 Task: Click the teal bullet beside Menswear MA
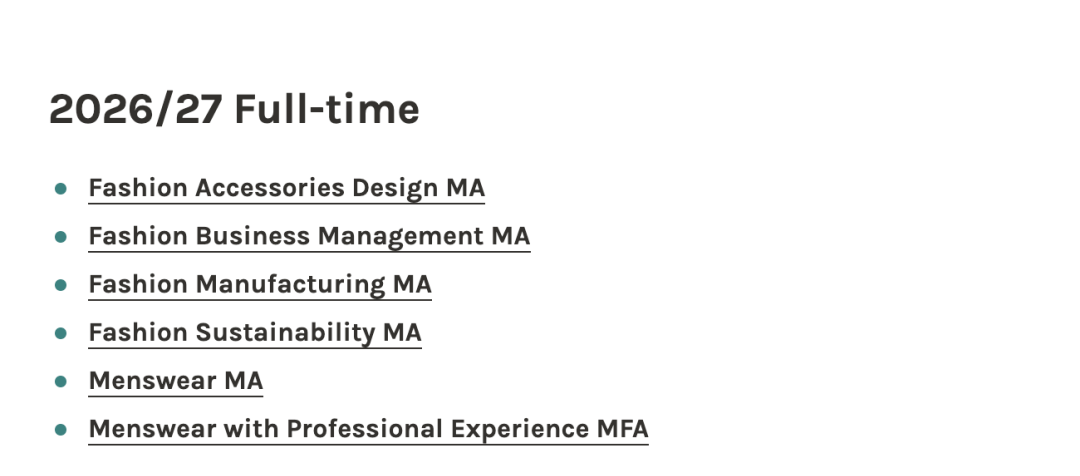point(61,381)
